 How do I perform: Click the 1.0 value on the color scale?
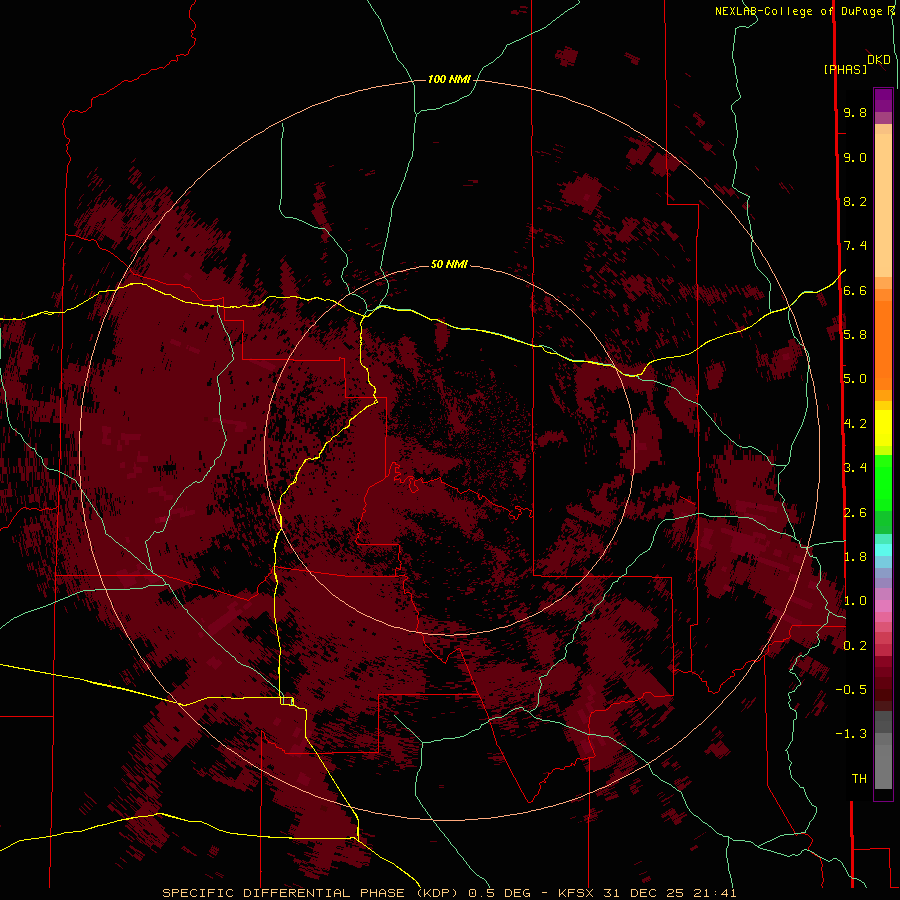click(855, 600)
